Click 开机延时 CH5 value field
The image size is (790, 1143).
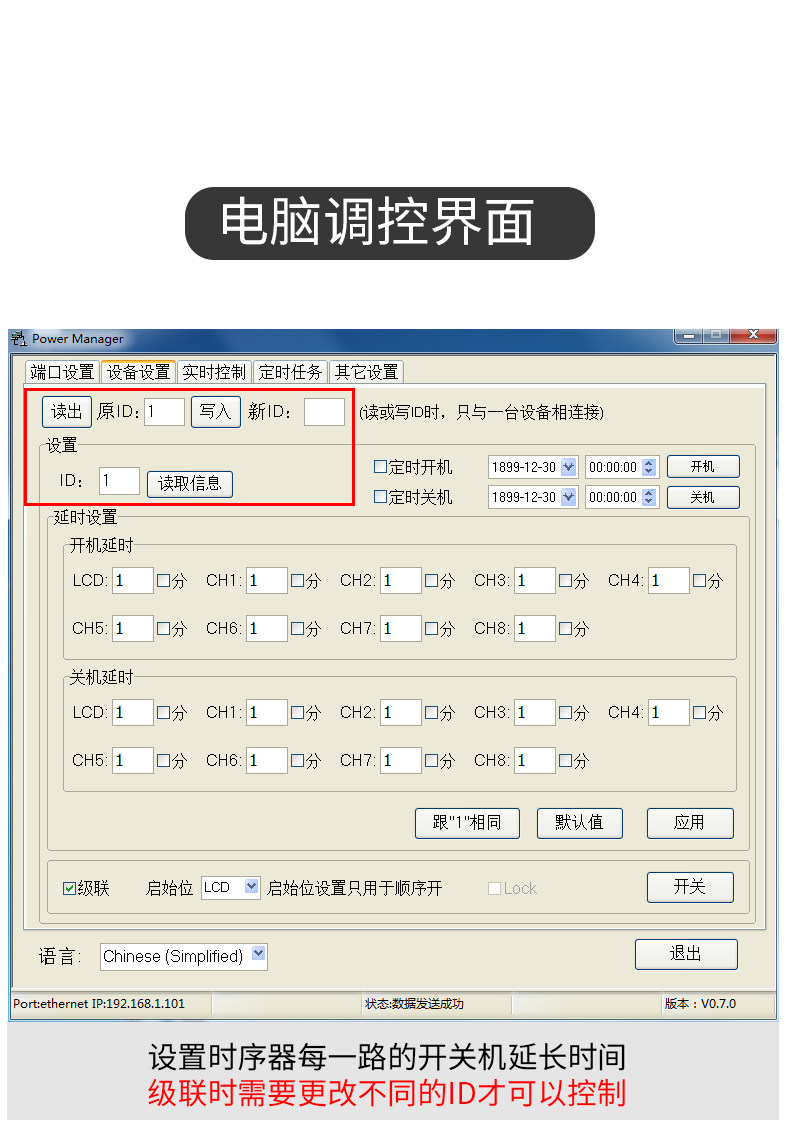coord(133,628)
